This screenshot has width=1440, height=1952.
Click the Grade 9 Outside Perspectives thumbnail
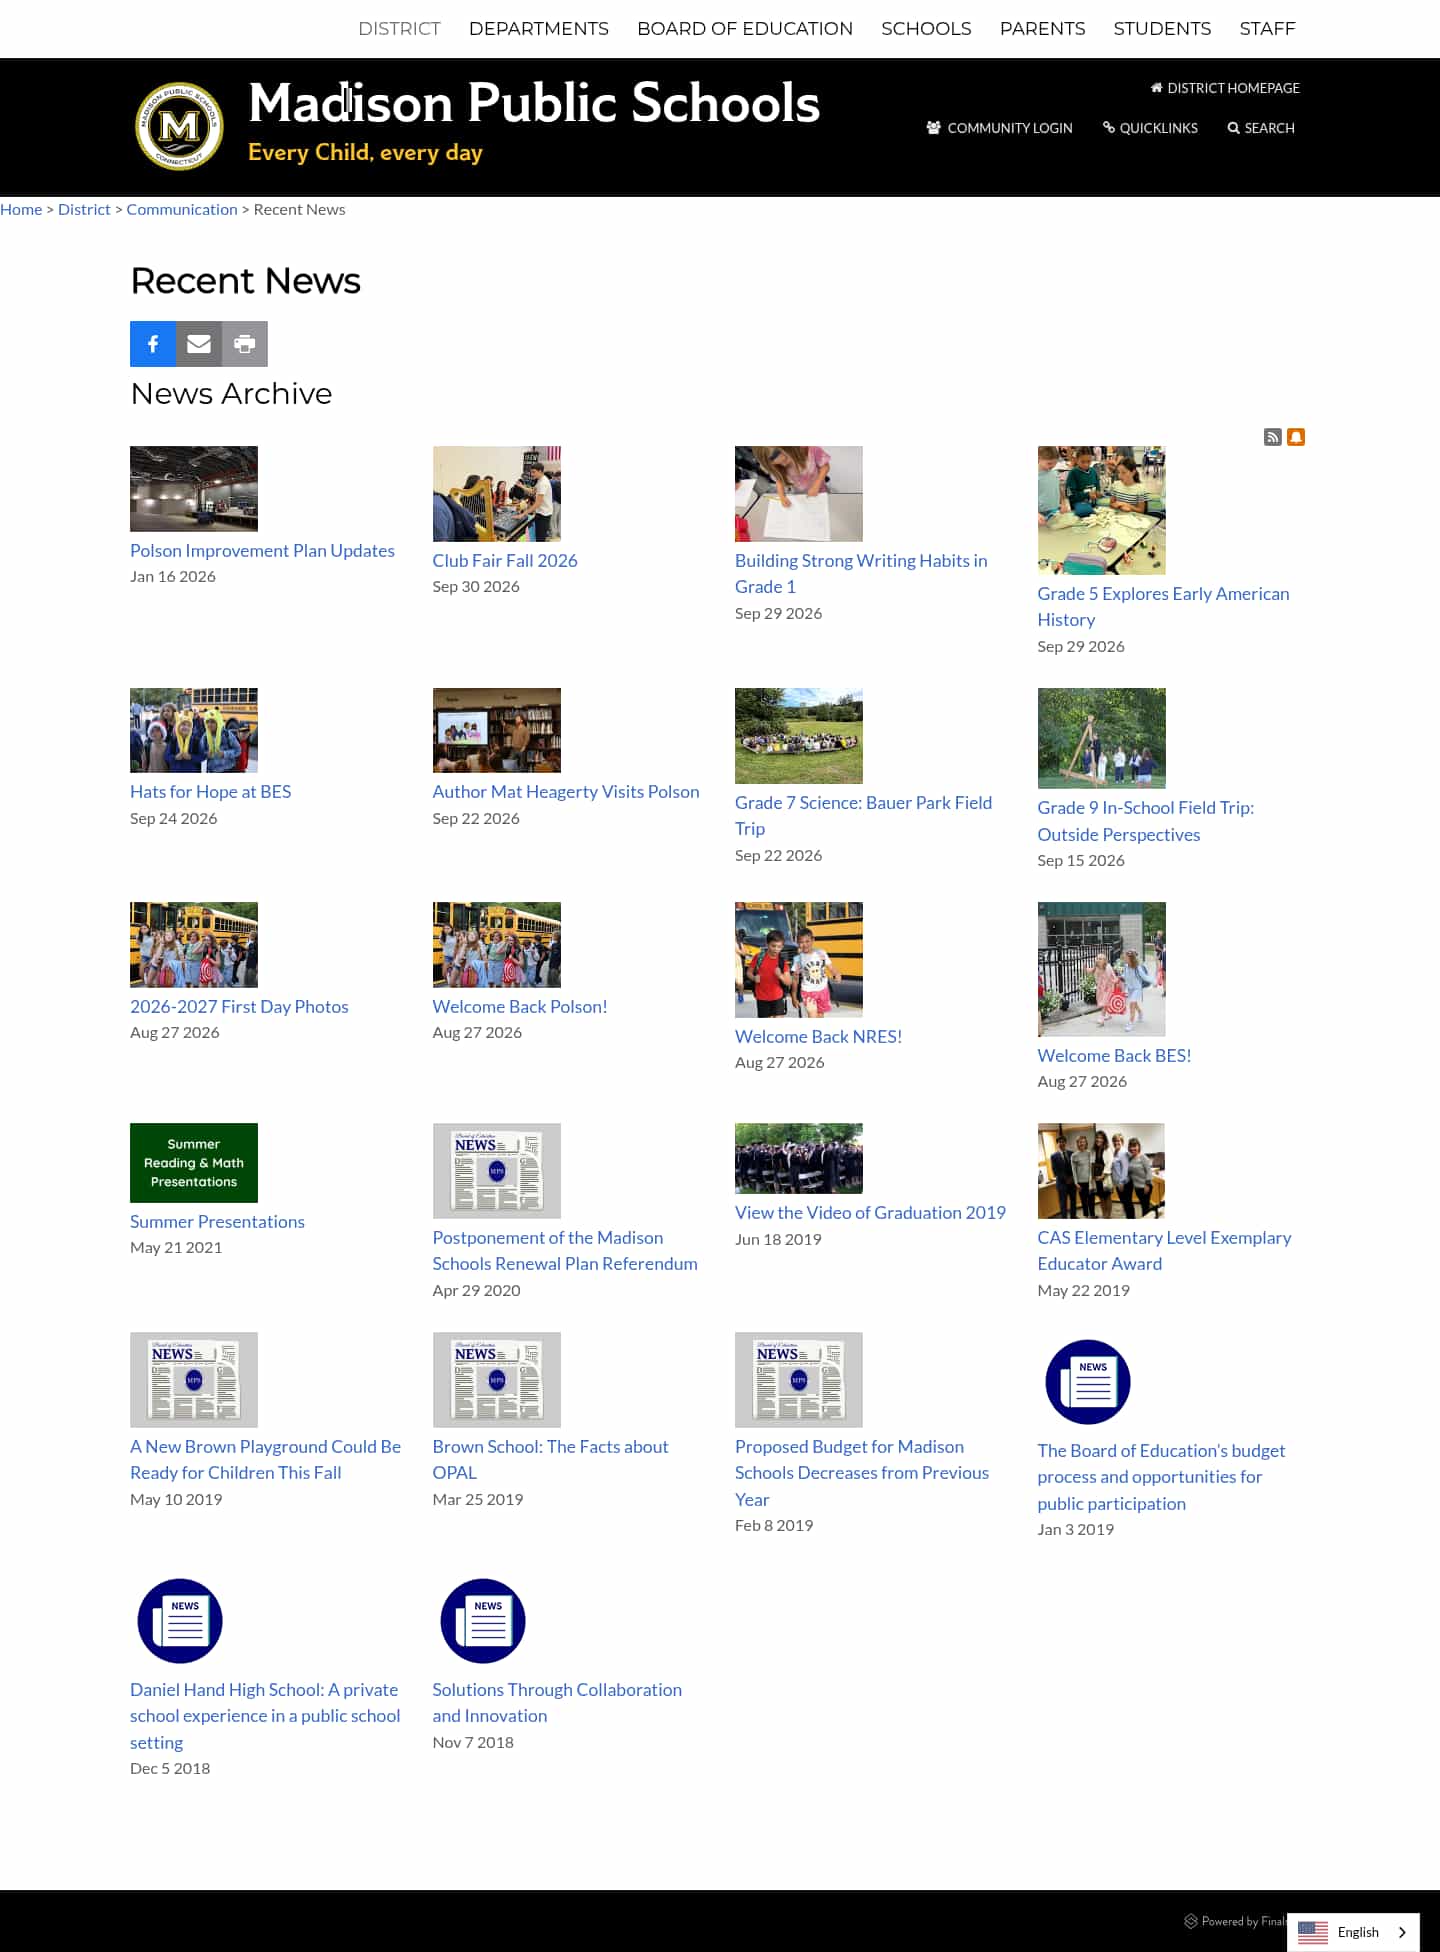pos(1102,738)
